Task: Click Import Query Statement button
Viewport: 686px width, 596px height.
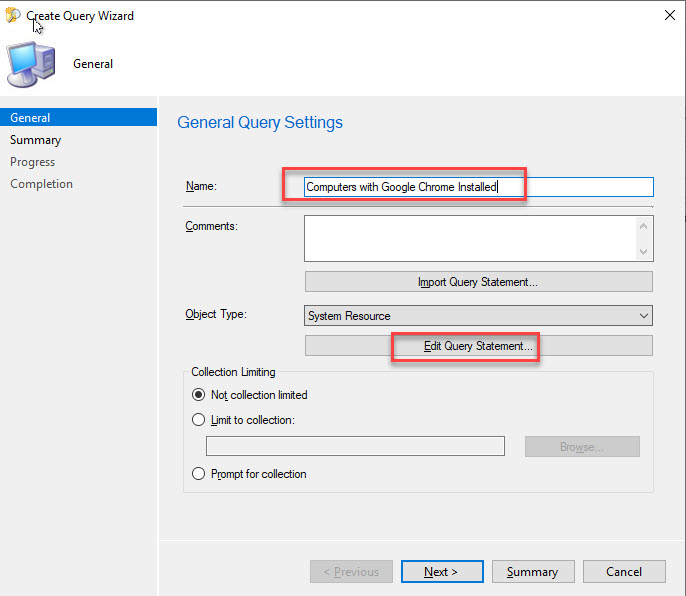Action: click(x=478, y=282)
